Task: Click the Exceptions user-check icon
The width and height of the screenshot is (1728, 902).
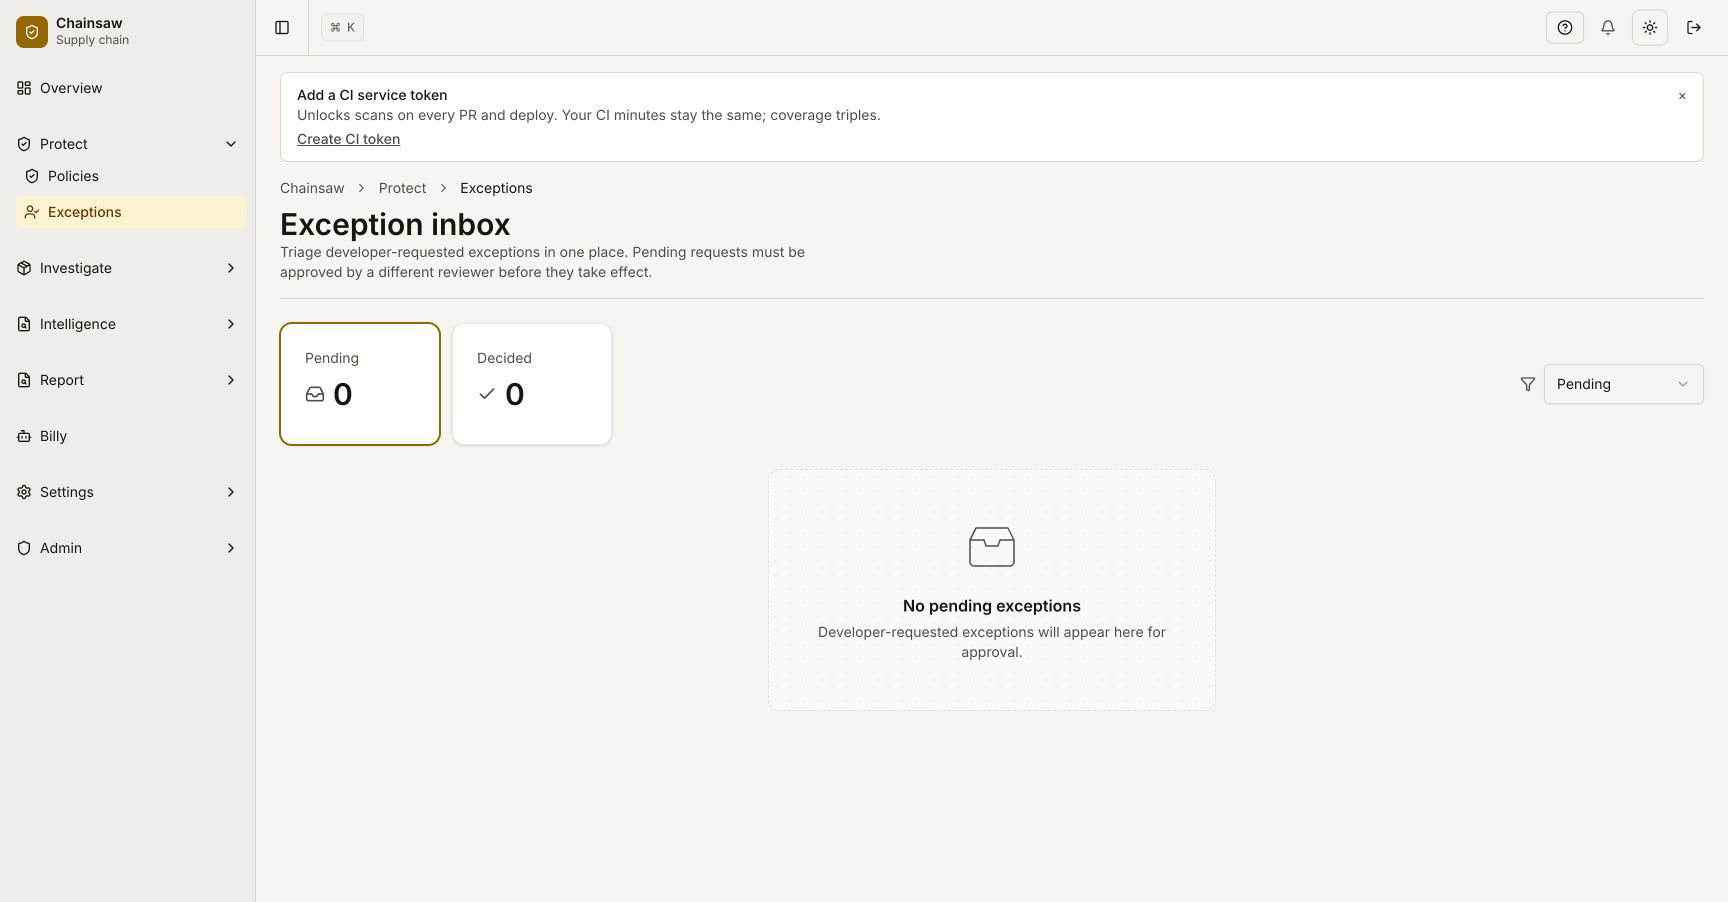Action: coord(32,212)
